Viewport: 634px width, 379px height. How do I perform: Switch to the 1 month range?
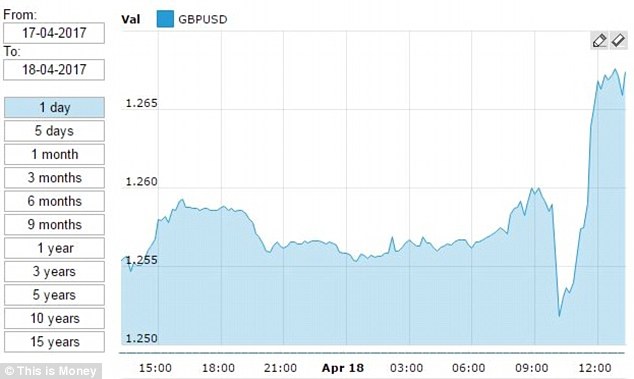click(54, 155)
